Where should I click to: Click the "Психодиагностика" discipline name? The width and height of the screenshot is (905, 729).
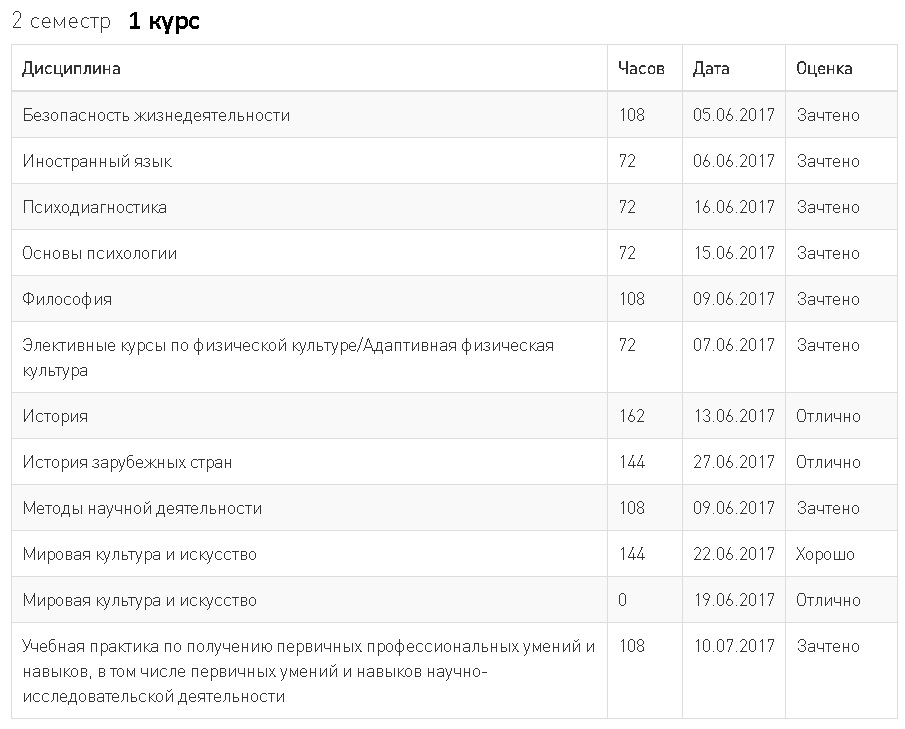tap(95, 207)
